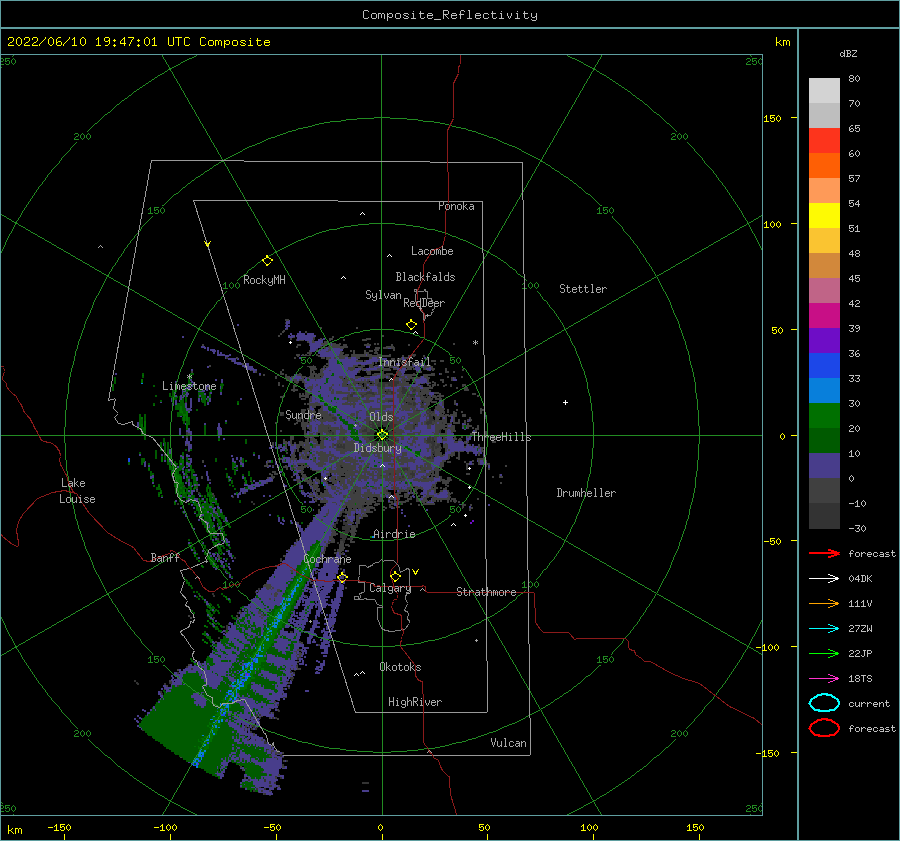This screenshot has width=900, height=841.
Task: Click the yellow diamond marker near RockyMH
Action: (x=267, y=261)
